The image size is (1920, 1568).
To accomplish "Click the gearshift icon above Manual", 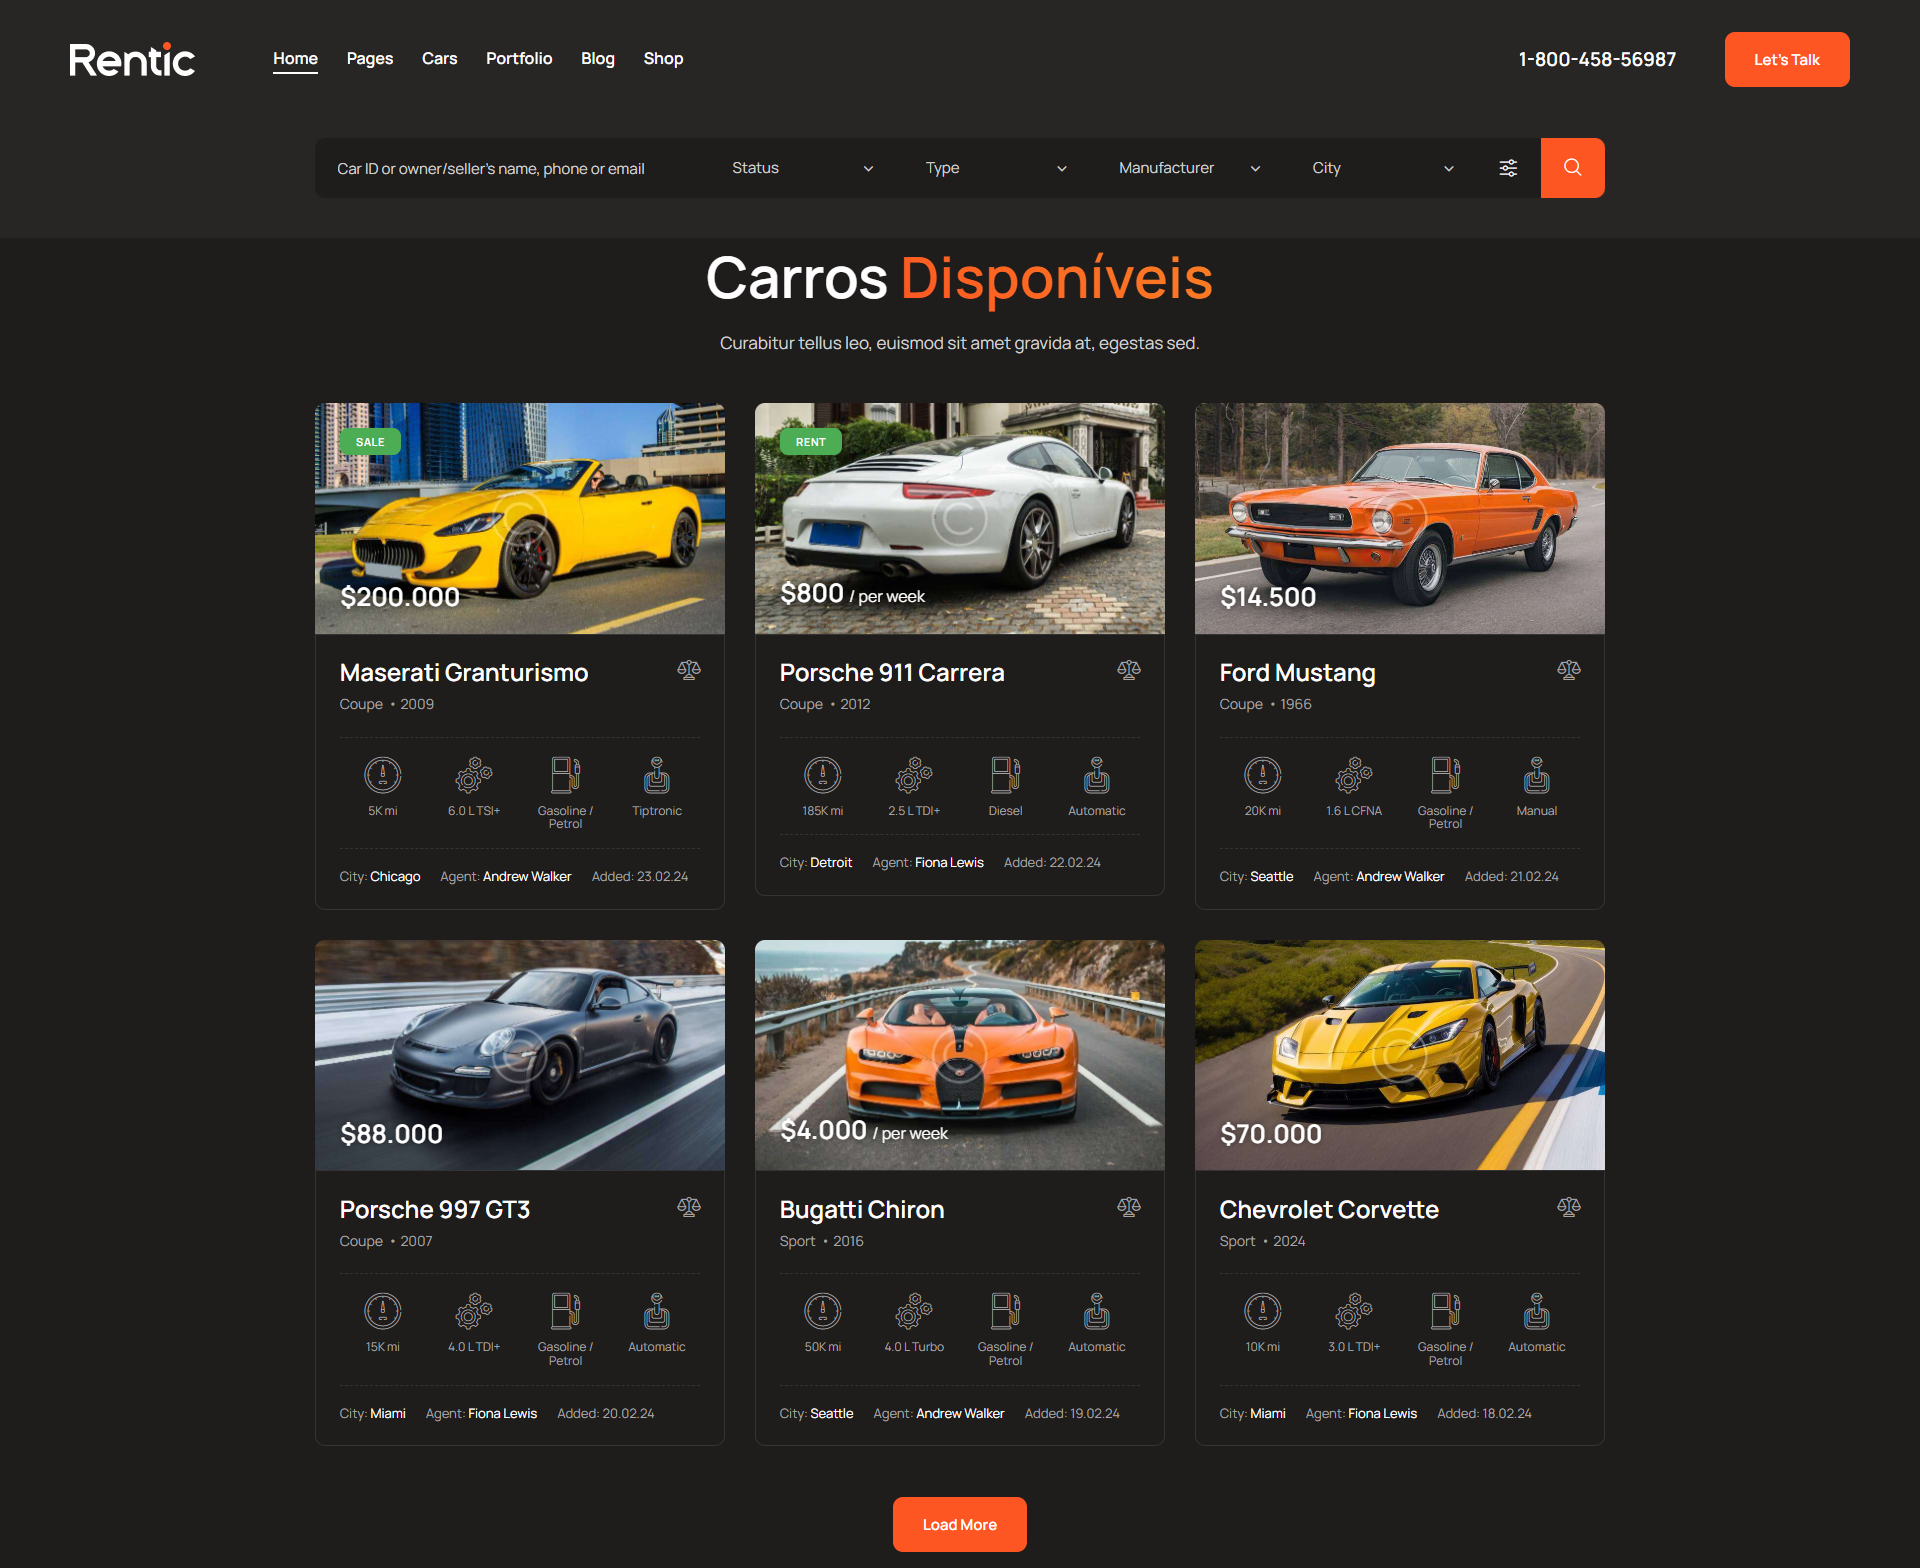I will (1537, 775).
